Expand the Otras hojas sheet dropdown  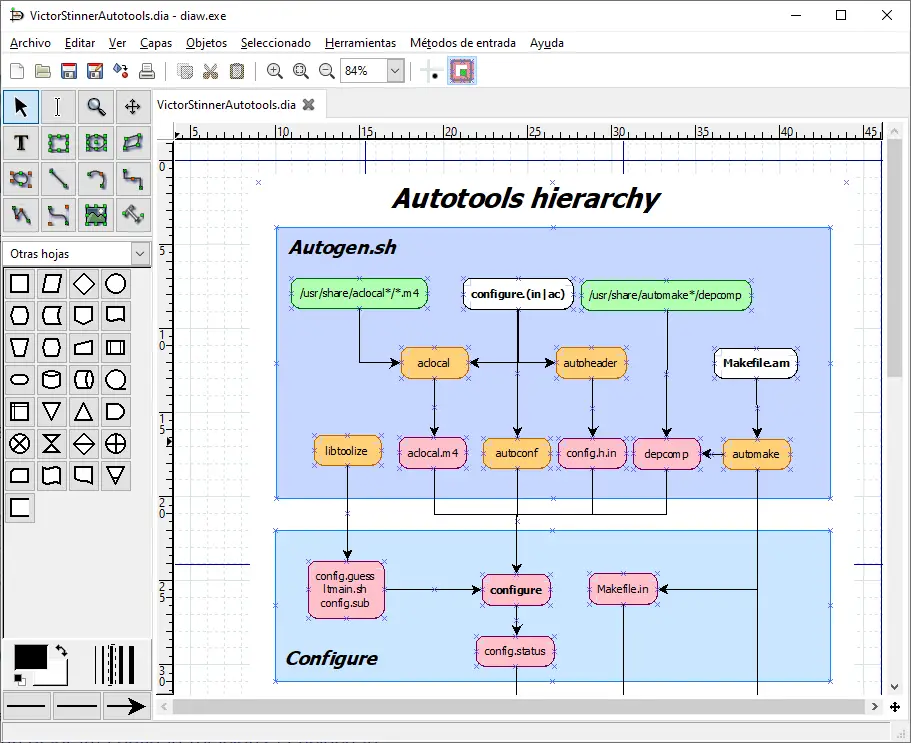139,254
